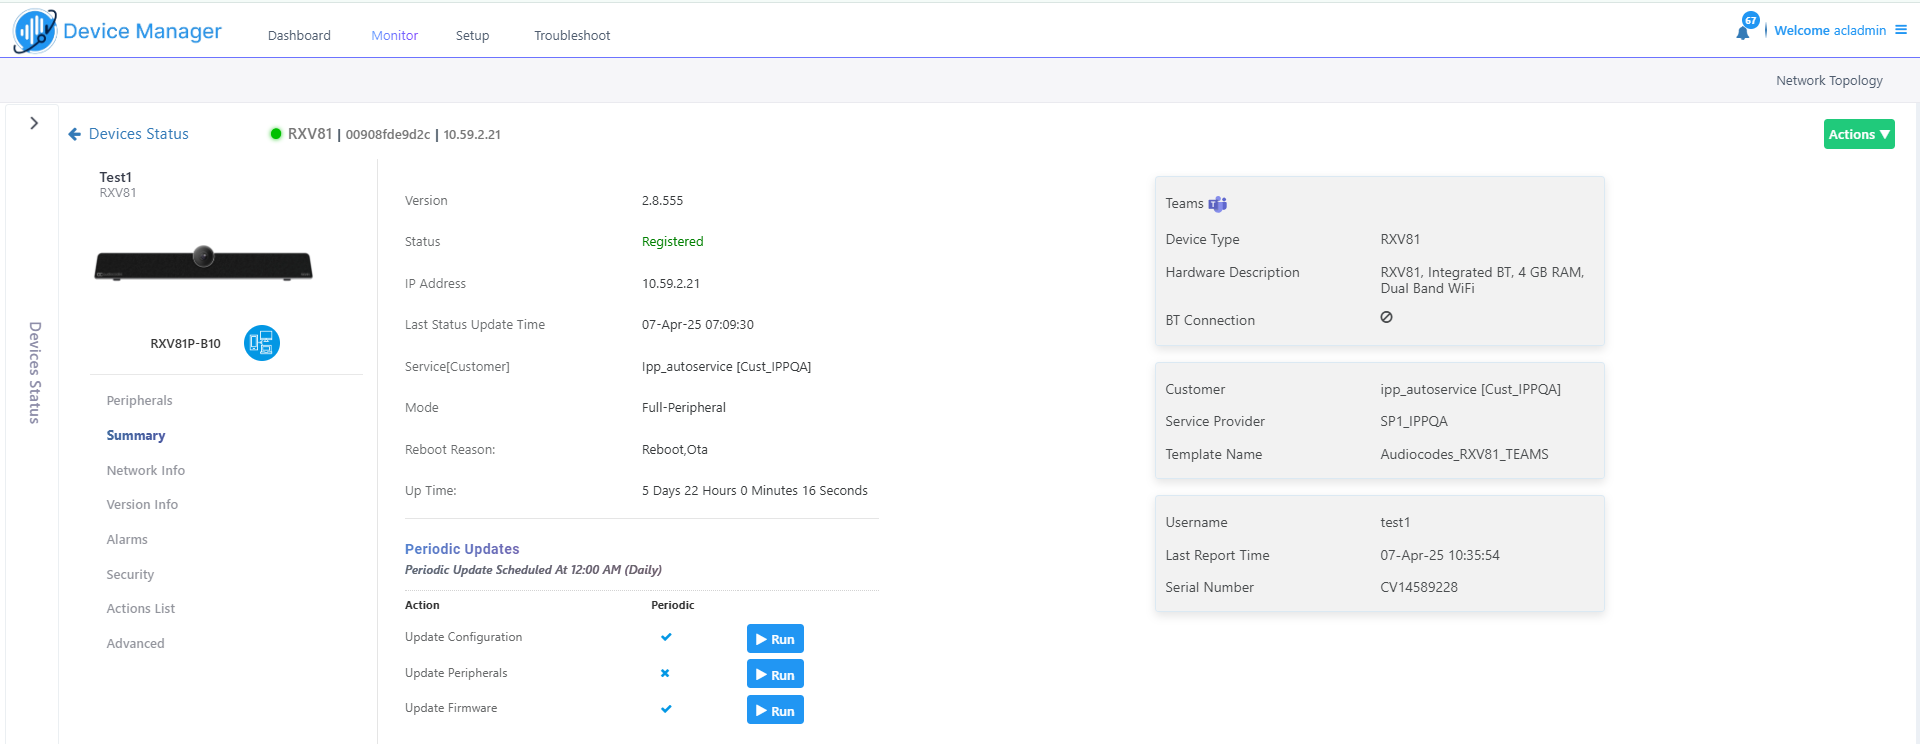Viewport: 1920px width, 744px height.
Task: Click the Test1 device name
Action: 115,177
